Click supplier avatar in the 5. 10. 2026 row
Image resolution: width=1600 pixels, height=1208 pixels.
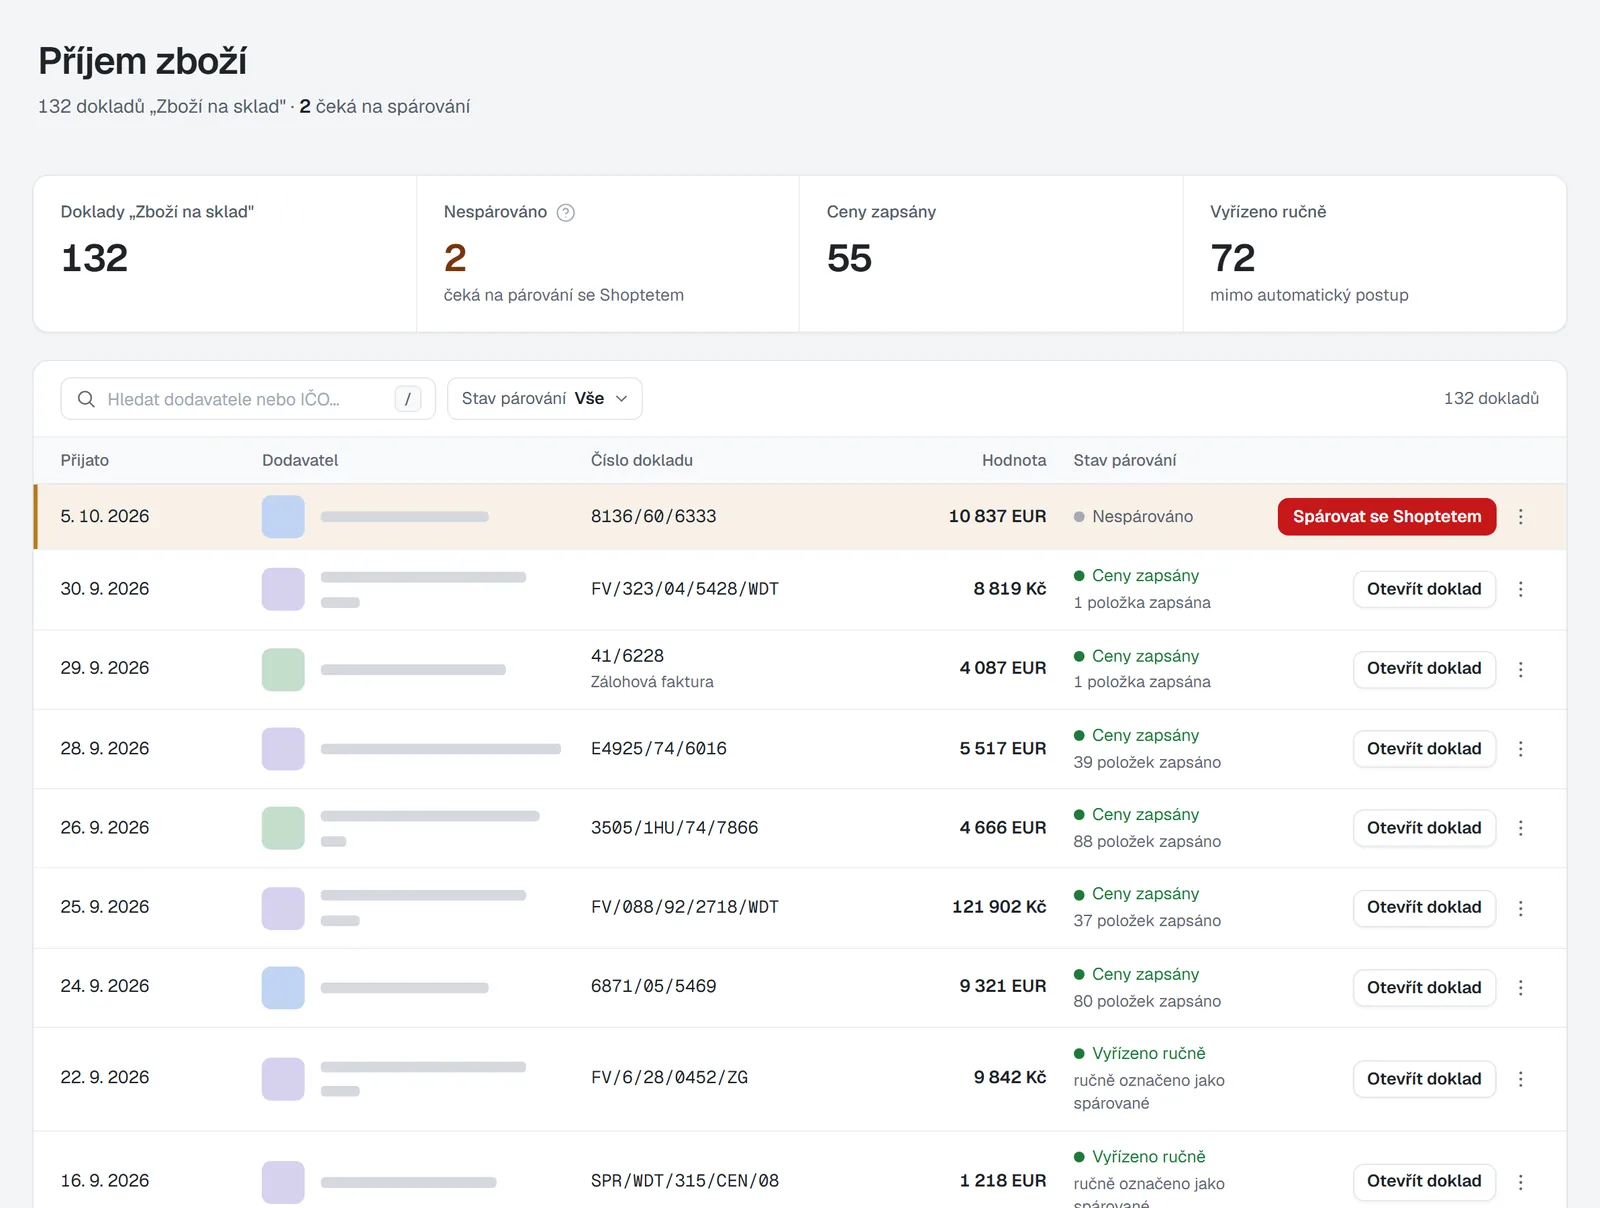283,517
